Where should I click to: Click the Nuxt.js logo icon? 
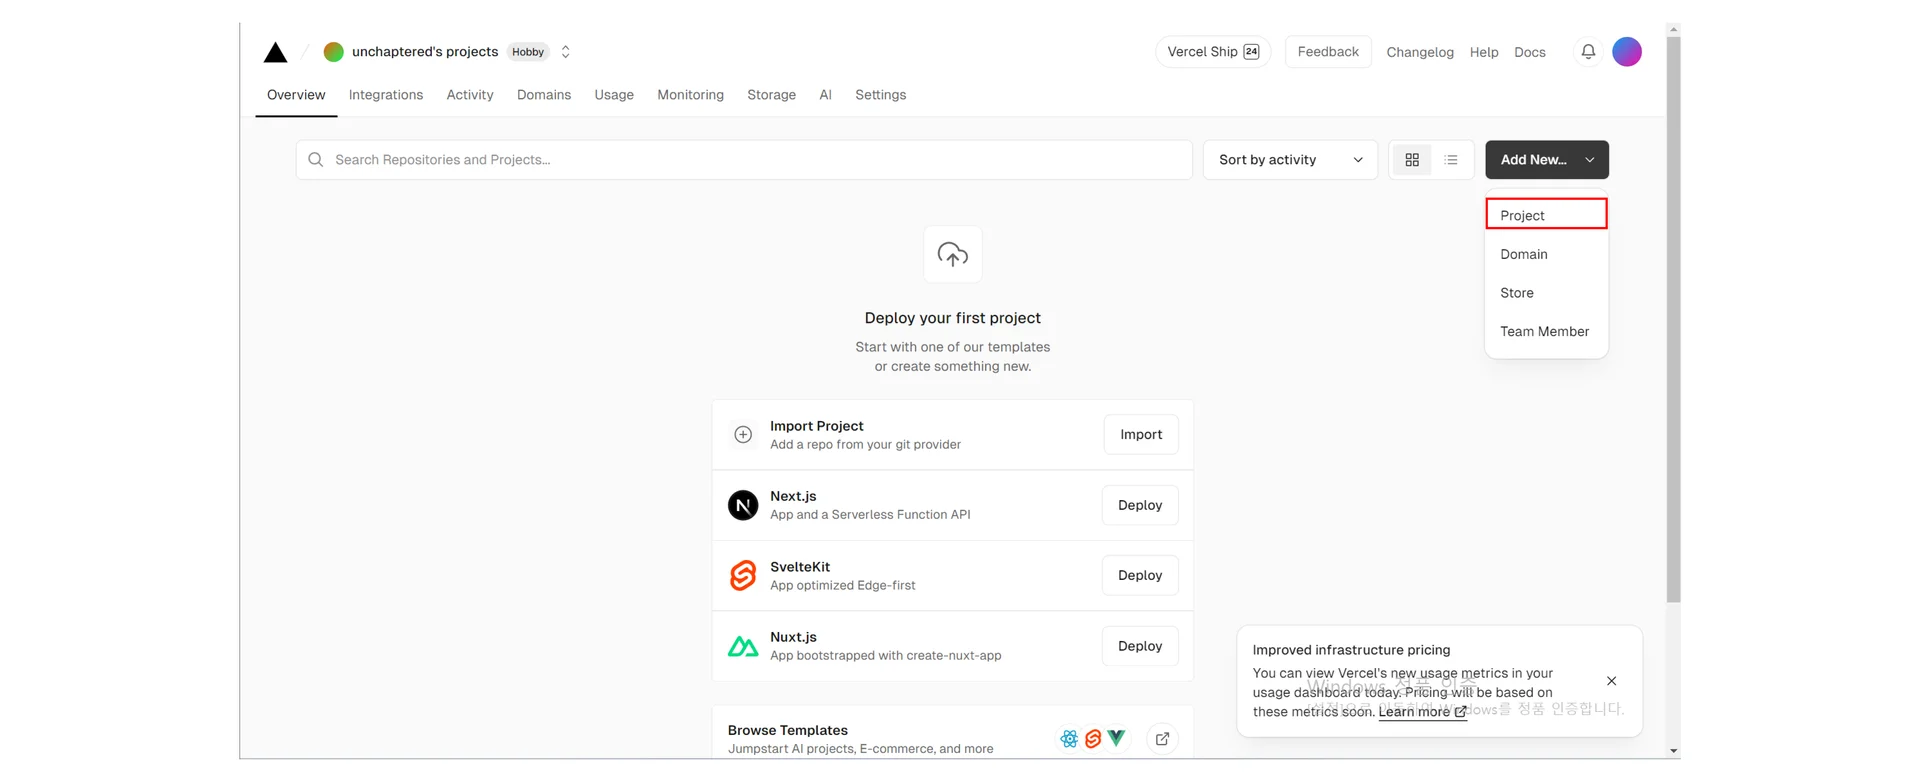tap(743, 647)
